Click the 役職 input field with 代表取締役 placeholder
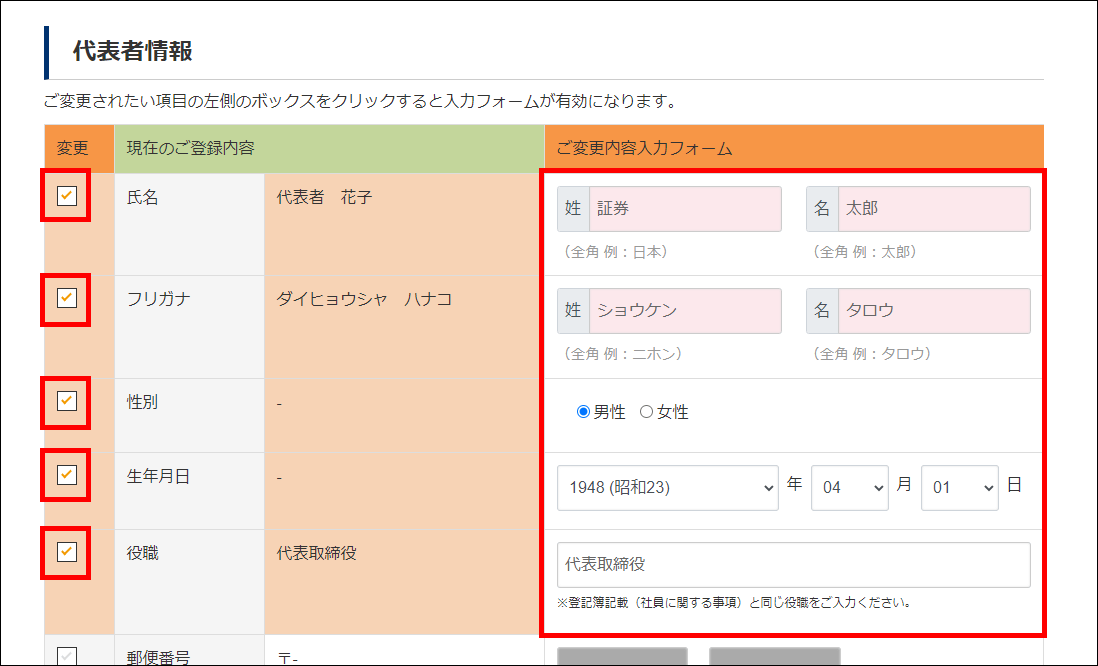The width and height of the screenshot is (1098, 666). (793, 565)
